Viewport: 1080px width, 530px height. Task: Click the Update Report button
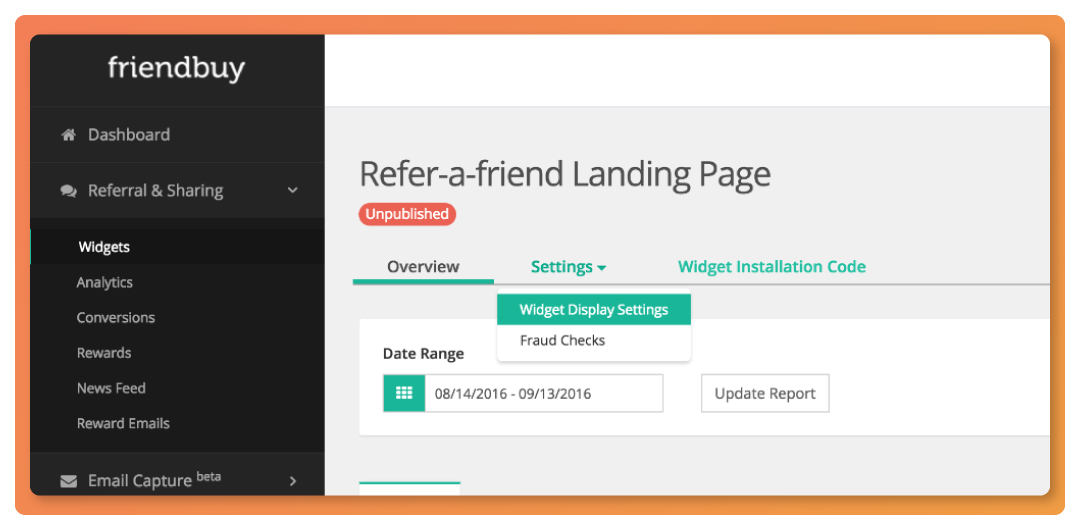click(765, 394)
